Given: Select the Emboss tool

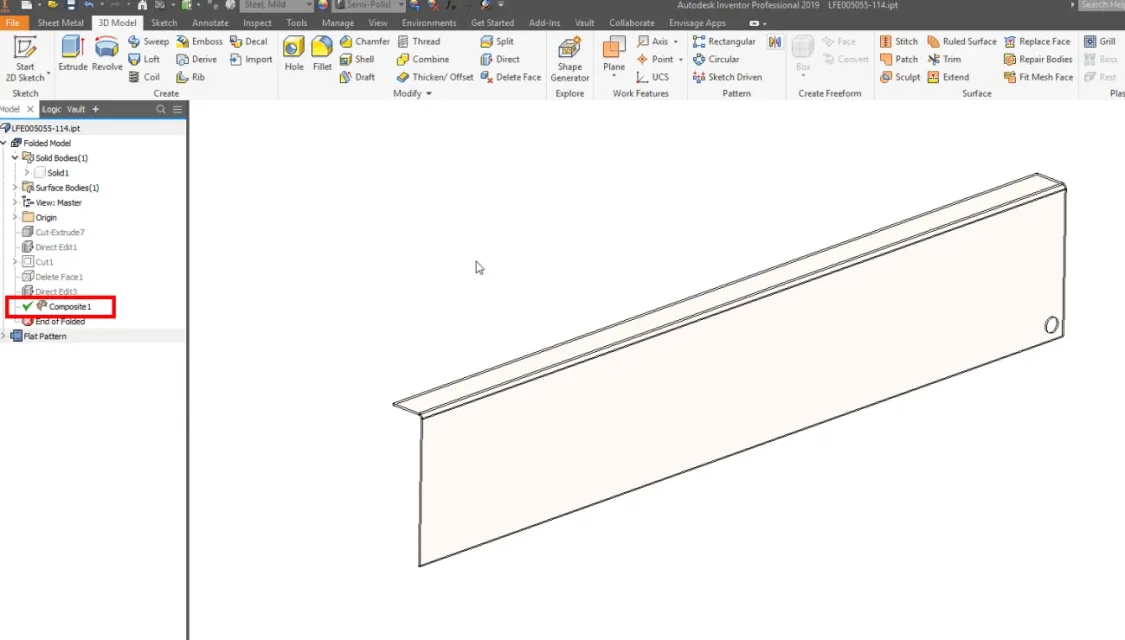Looking at the screenshot, I should click(199, 42).
